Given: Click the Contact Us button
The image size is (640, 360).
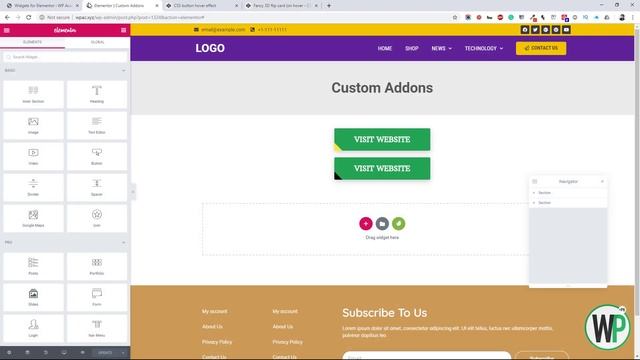Looking at the screenshot, I should (x=541, y=48).
